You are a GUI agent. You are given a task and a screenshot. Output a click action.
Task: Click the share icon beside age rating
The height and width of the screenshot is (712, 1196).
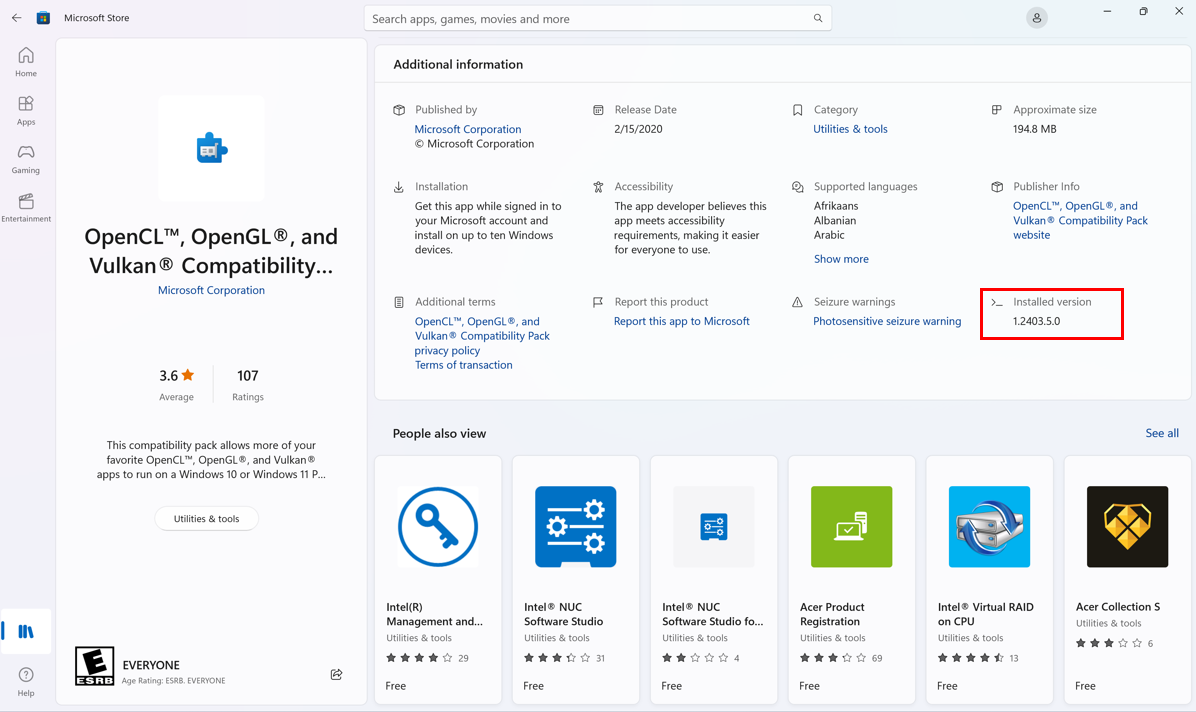(x=336, y=674)
